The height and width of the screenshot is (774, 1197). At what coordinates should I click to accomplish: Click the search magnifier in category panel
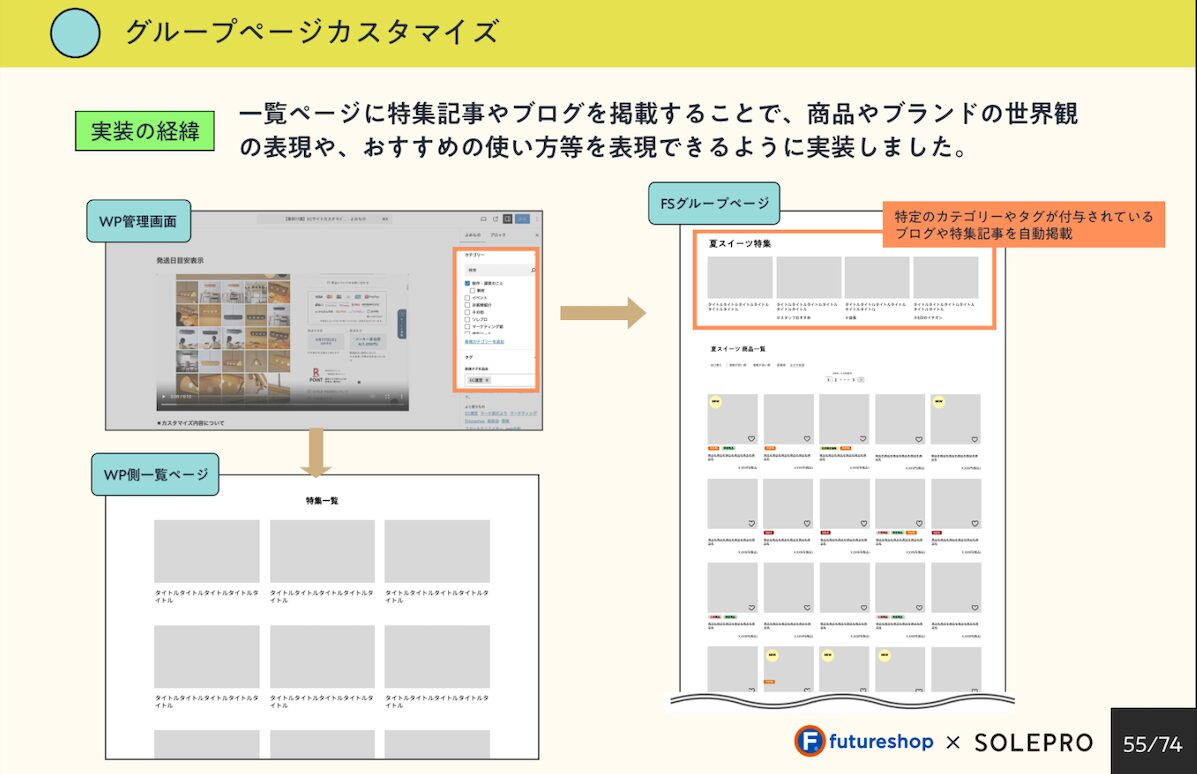532,270
